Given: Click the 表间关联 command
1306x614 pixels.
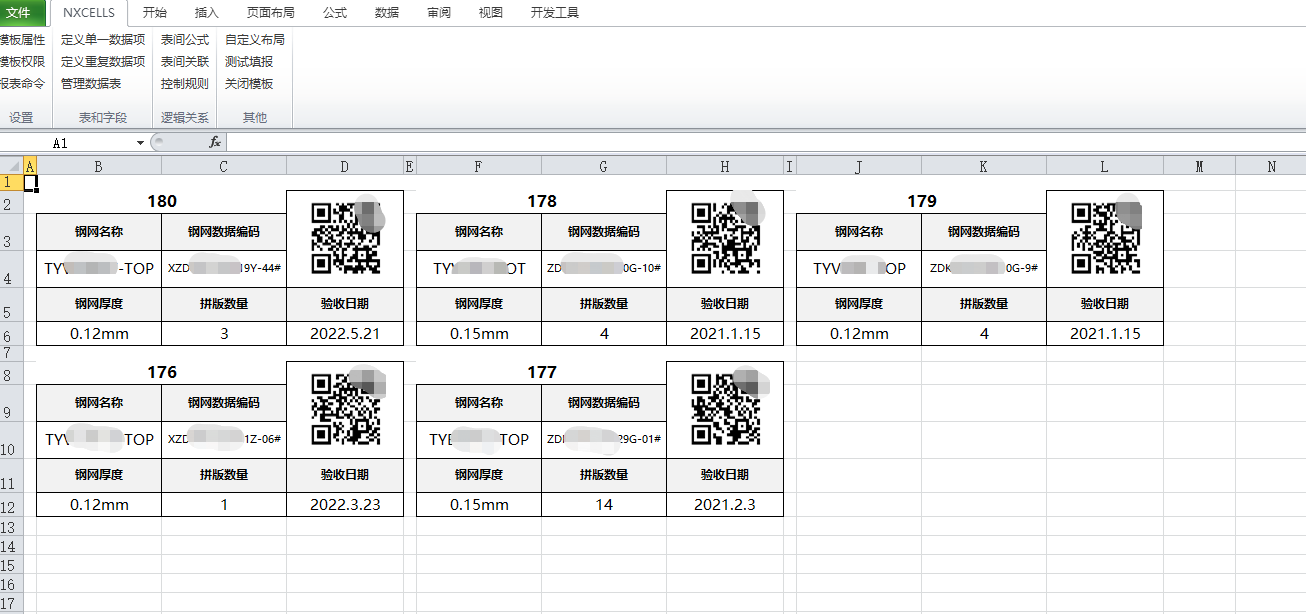Looking at the screenshot, I should (x=185, y=62).
